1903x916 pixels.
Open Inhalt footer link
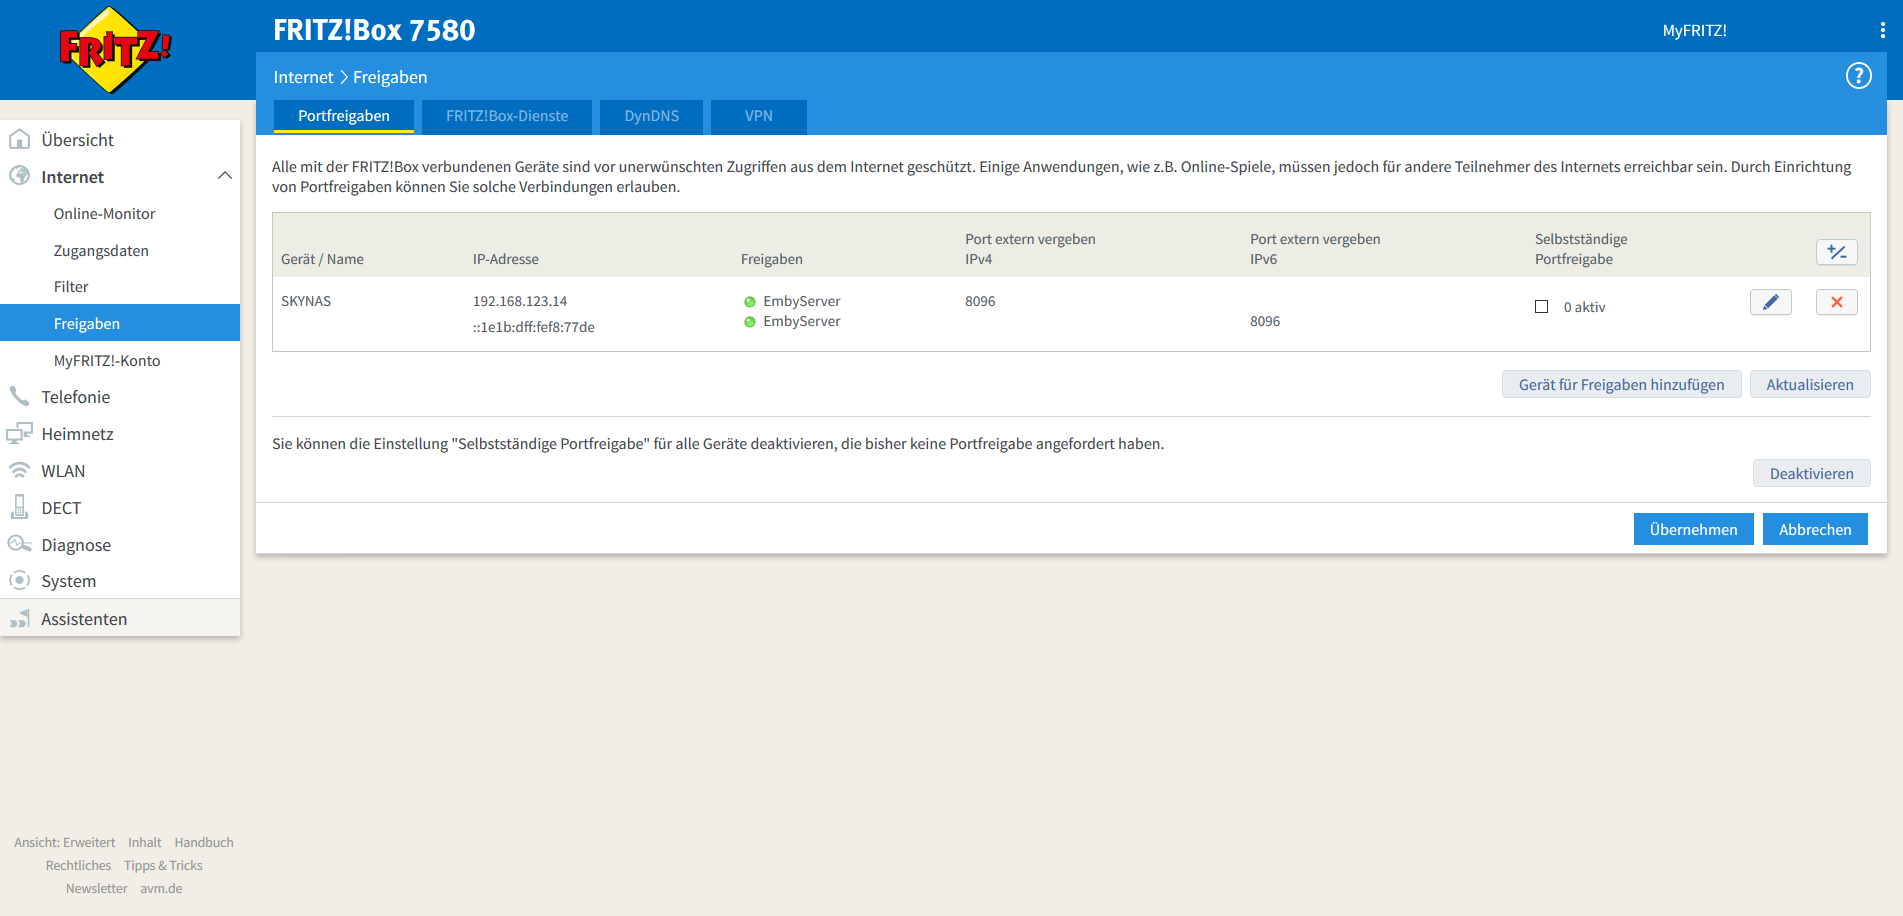tap(145, 843)
